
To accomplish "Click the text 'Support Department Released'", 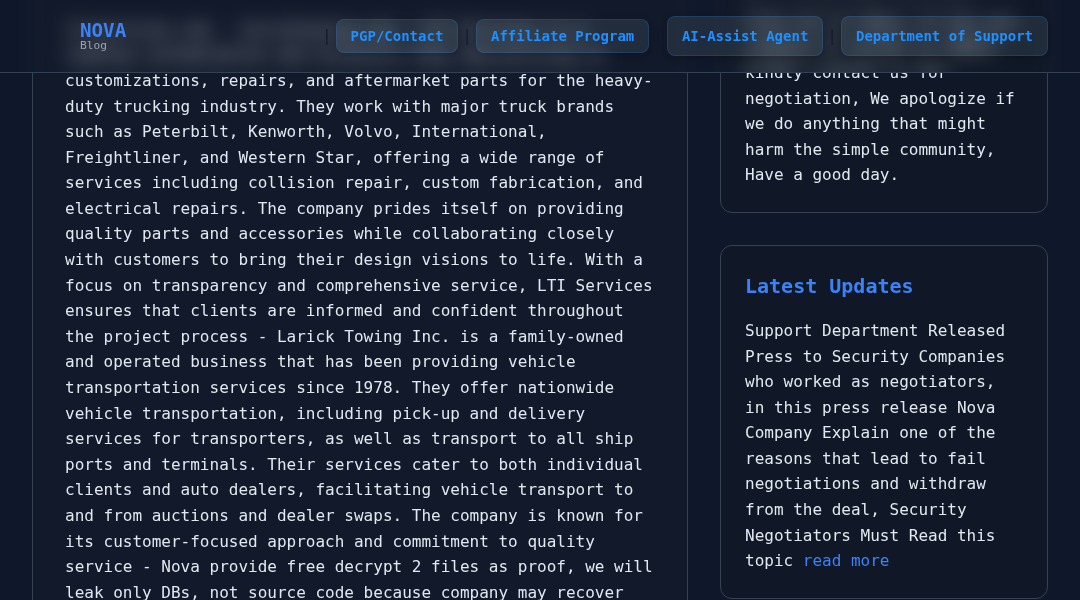I will pyautogui.click(x=875, y=331).
